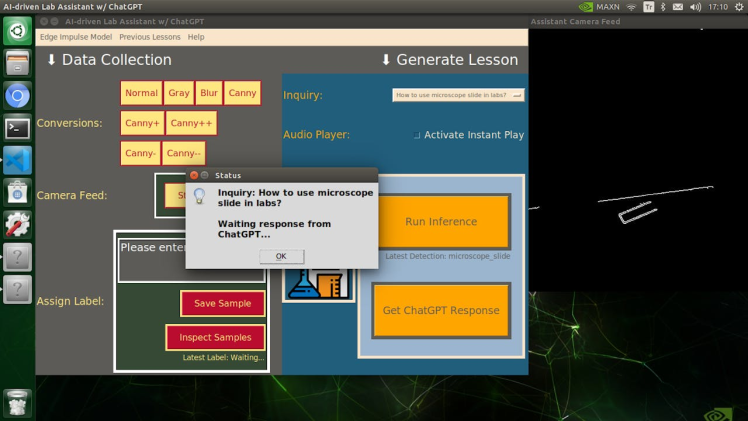Expand the Inquiry dropdown selection
Screen dimensions: 748x421
[x=518, y=95]
